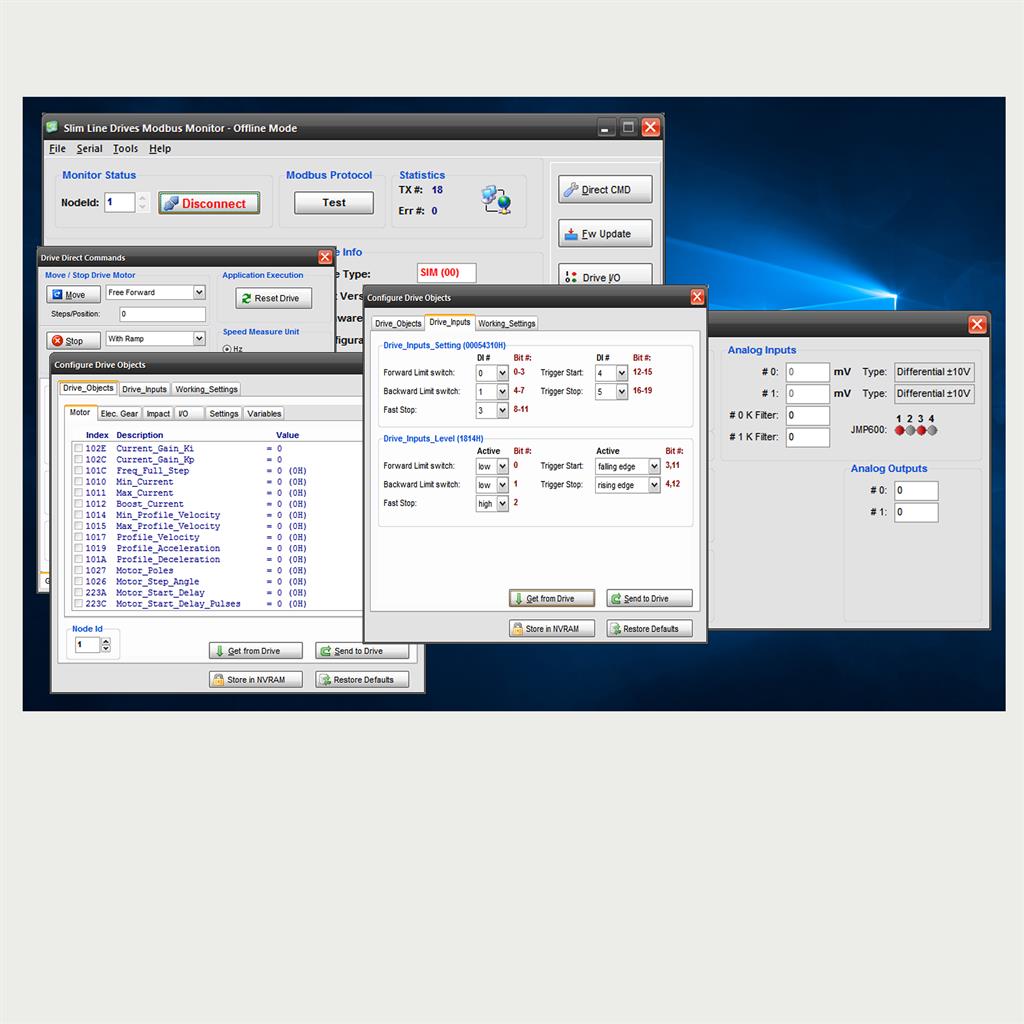This screenshot has width=1024, height=1024.
Task: Increment Node Id with the up stepper arrow
Action: point(104,640)
